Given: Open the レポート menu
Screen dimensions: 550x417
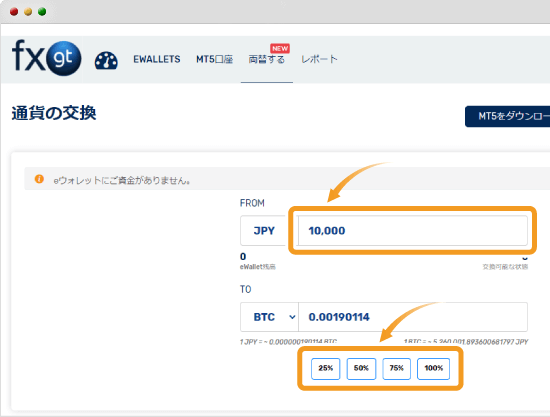Looking at the screenshot, I should pyautogui.click(x=319, y=59).
